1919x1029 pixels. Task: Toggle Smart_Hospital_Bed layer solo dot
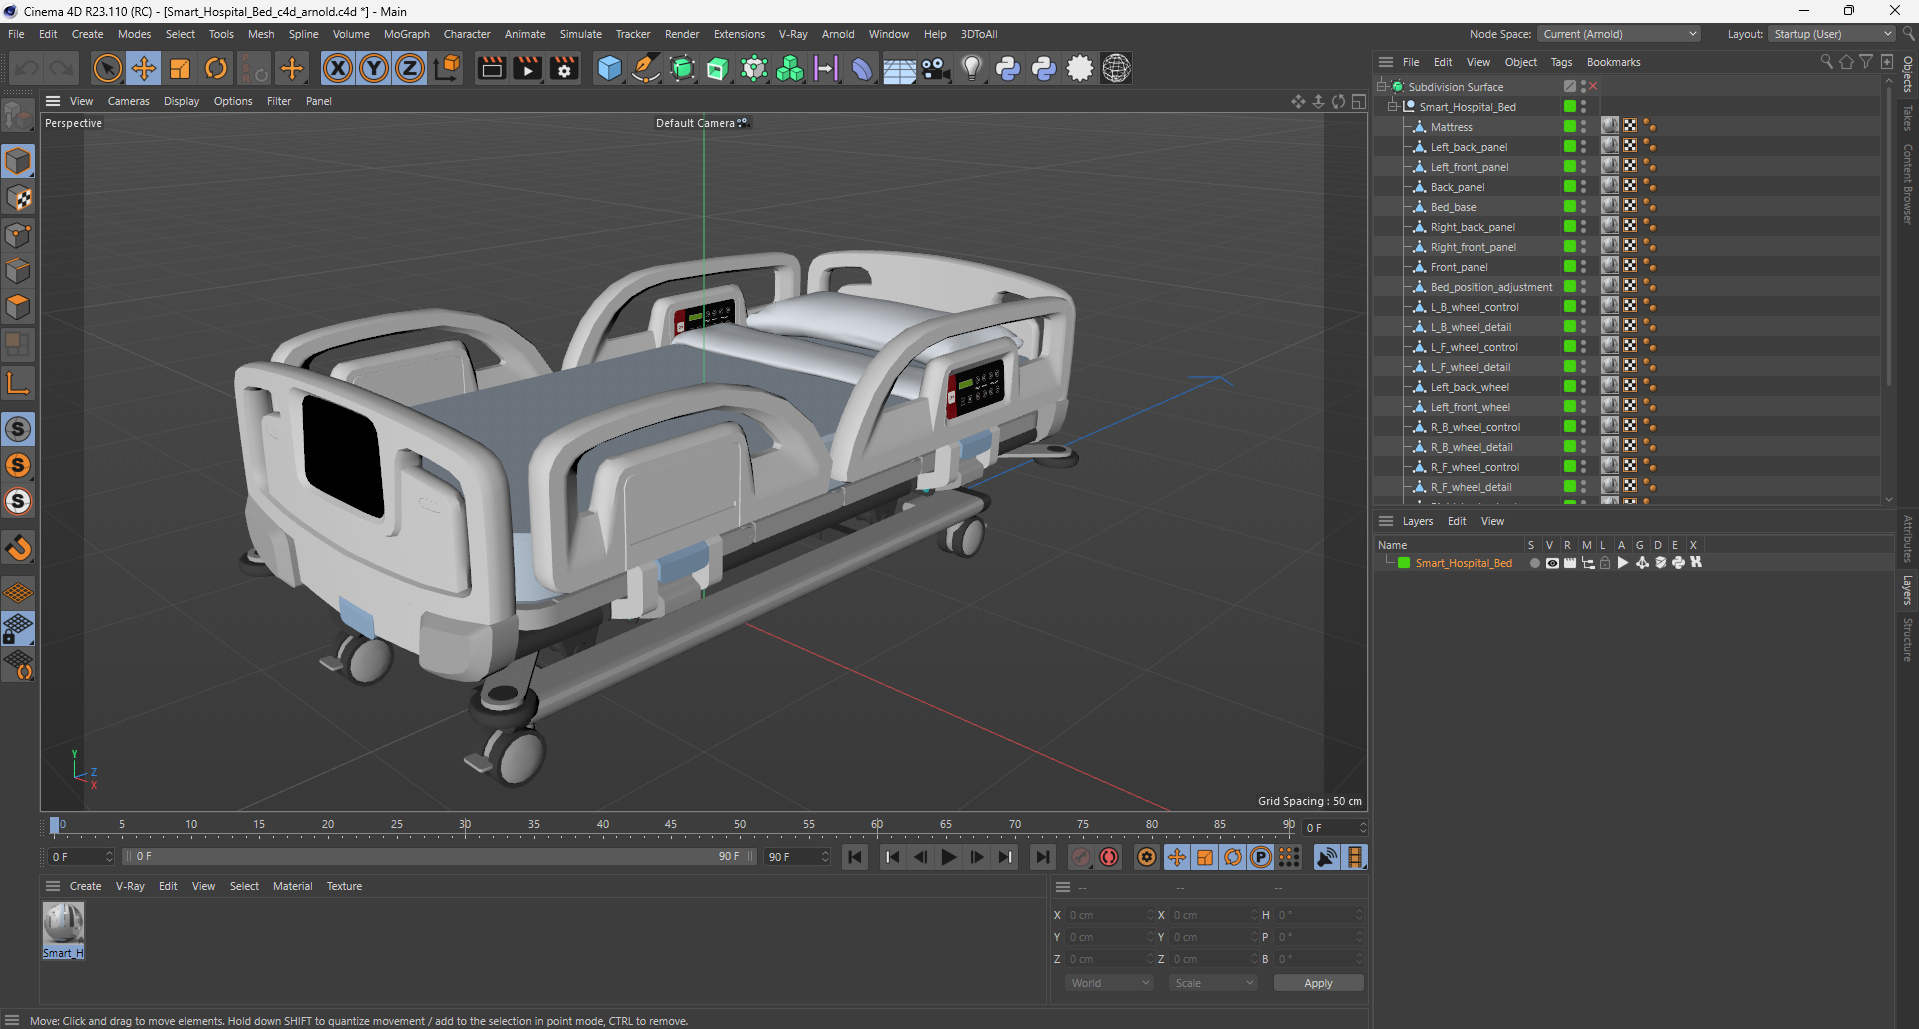pos(1534,563)
